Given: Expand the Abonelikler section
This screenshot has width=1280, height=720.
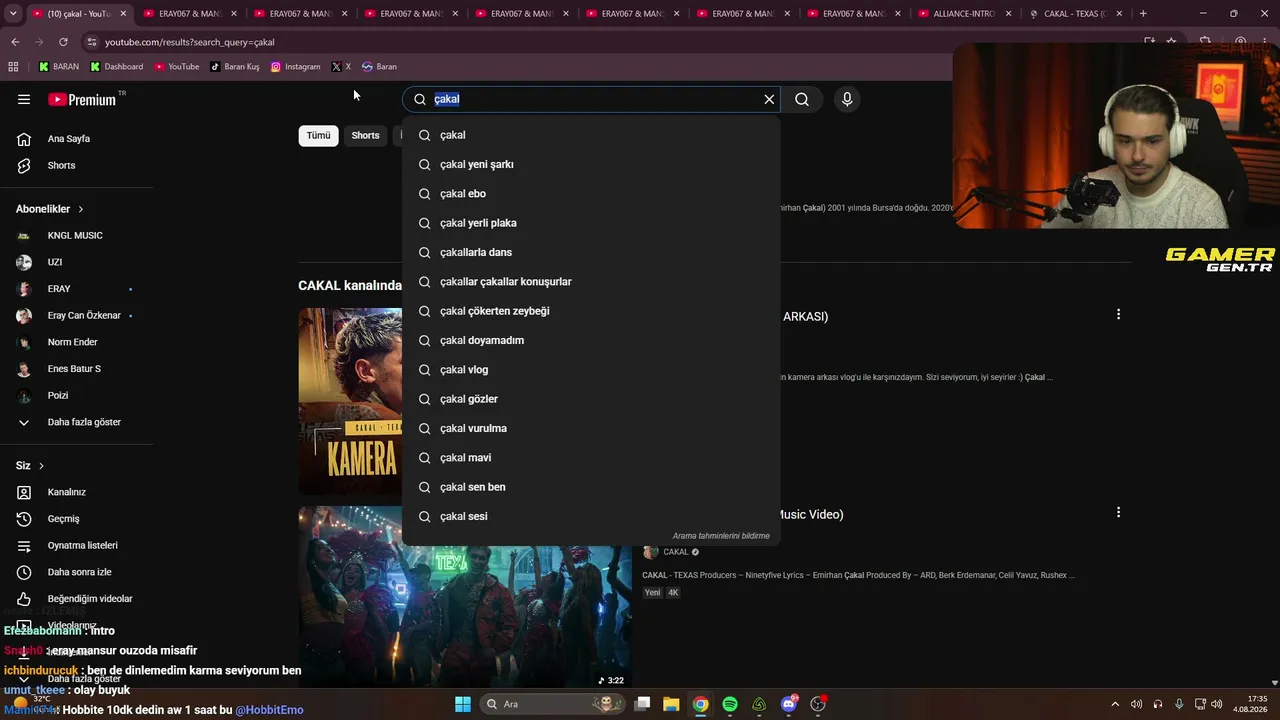Looking at the screenshot, I should (50, 209).
